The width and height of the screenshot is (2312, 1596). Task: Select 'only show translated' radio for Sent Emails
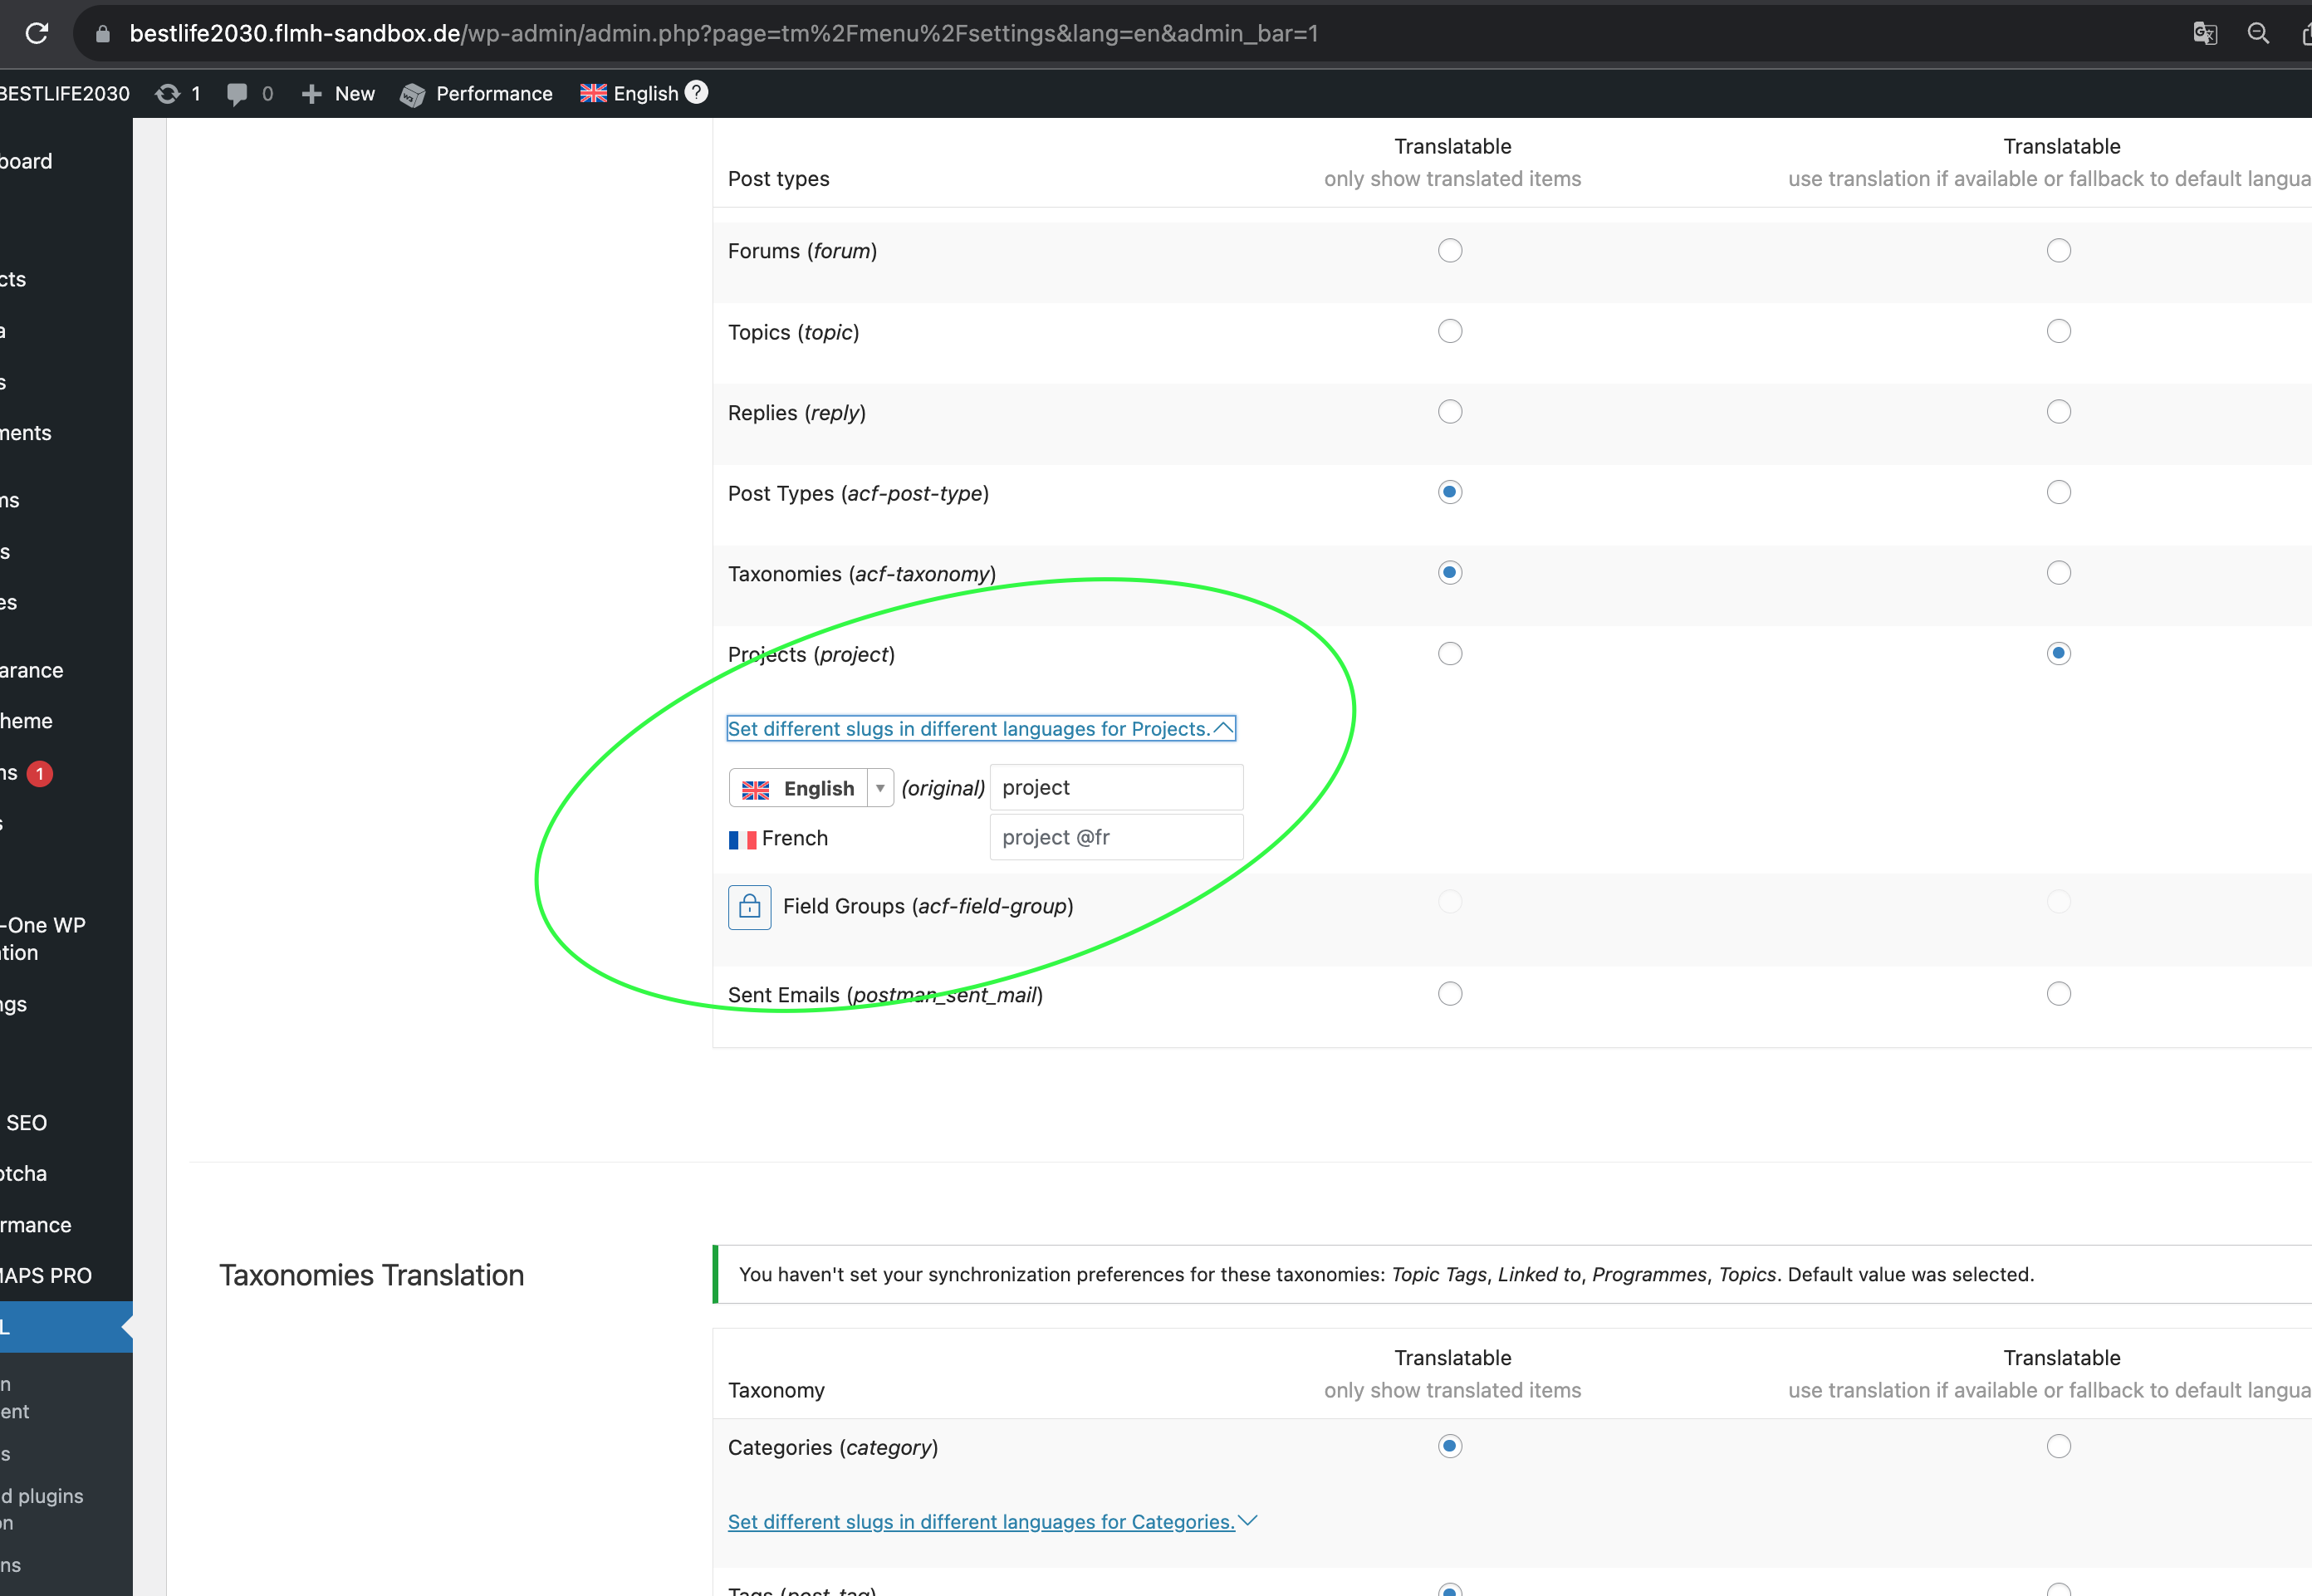click(x=1449, y=994)
